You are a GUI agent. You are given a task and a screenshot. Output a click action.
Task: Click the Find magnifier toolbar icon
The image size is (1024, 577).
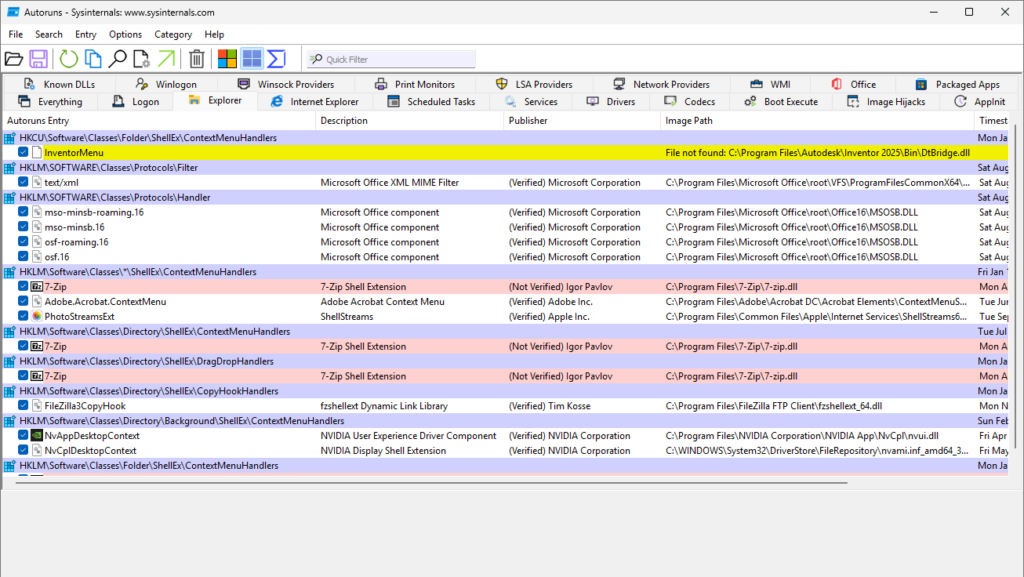118,59
